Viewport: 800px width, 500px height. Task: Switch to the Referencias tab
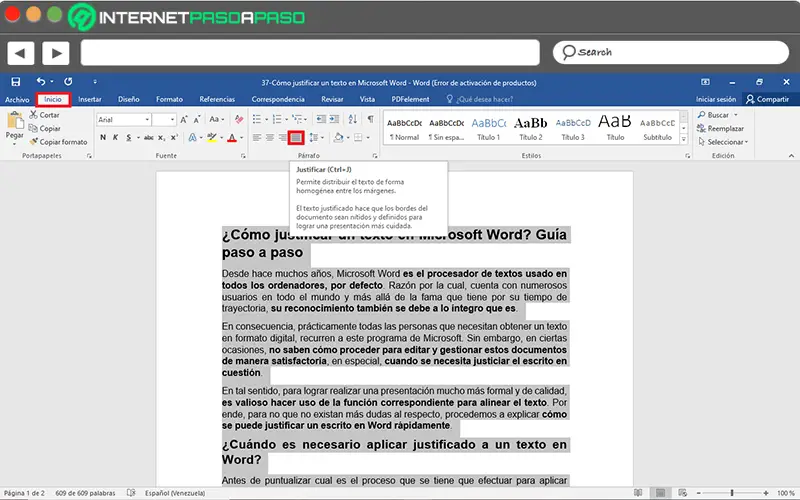click(217, 99)
